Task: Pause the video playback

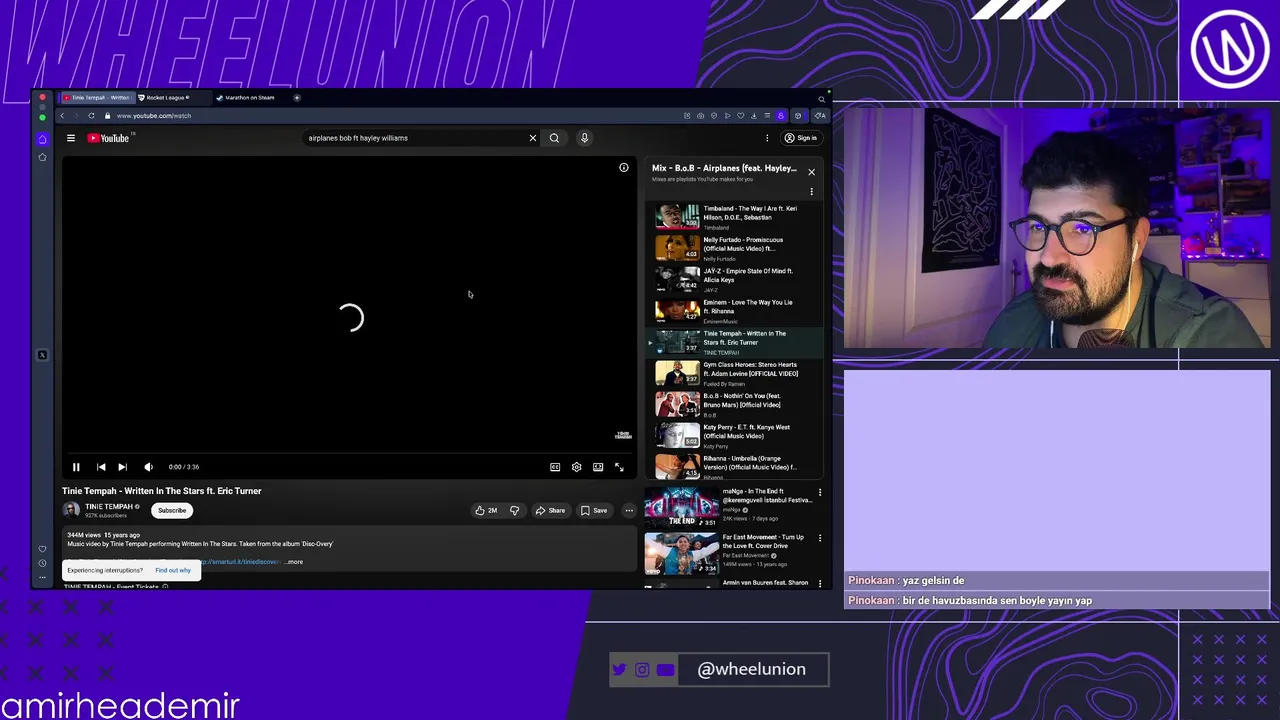Action: click(76, 467)
